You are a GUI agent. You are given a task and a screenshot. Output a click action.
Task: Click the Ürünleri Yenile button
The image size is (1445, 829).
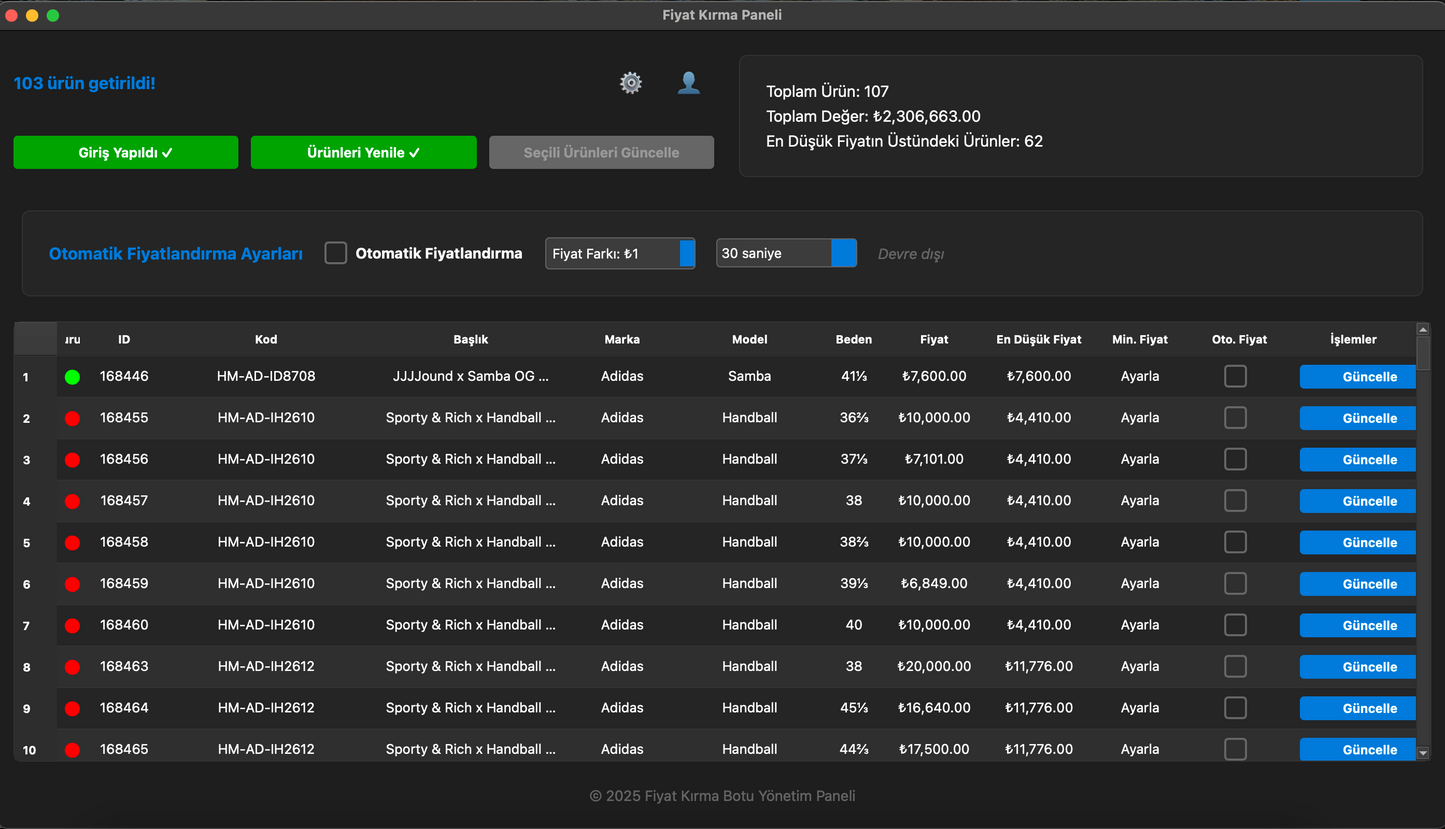coord(363,152)
